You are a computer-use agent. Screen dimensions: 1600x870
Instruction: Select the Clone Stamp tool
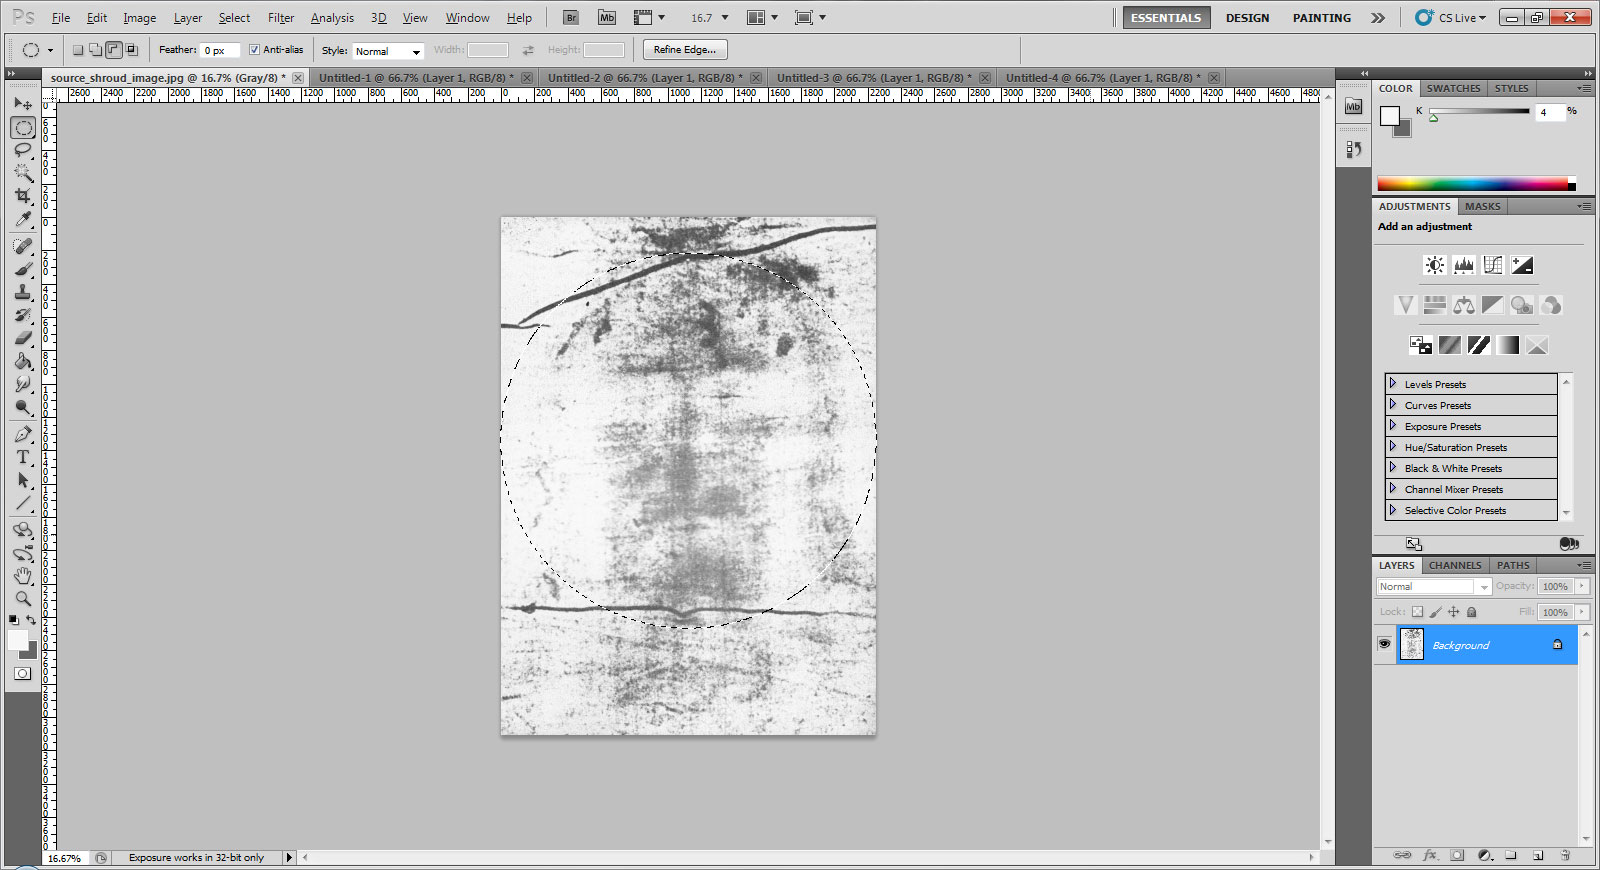(x=23, y=292)
